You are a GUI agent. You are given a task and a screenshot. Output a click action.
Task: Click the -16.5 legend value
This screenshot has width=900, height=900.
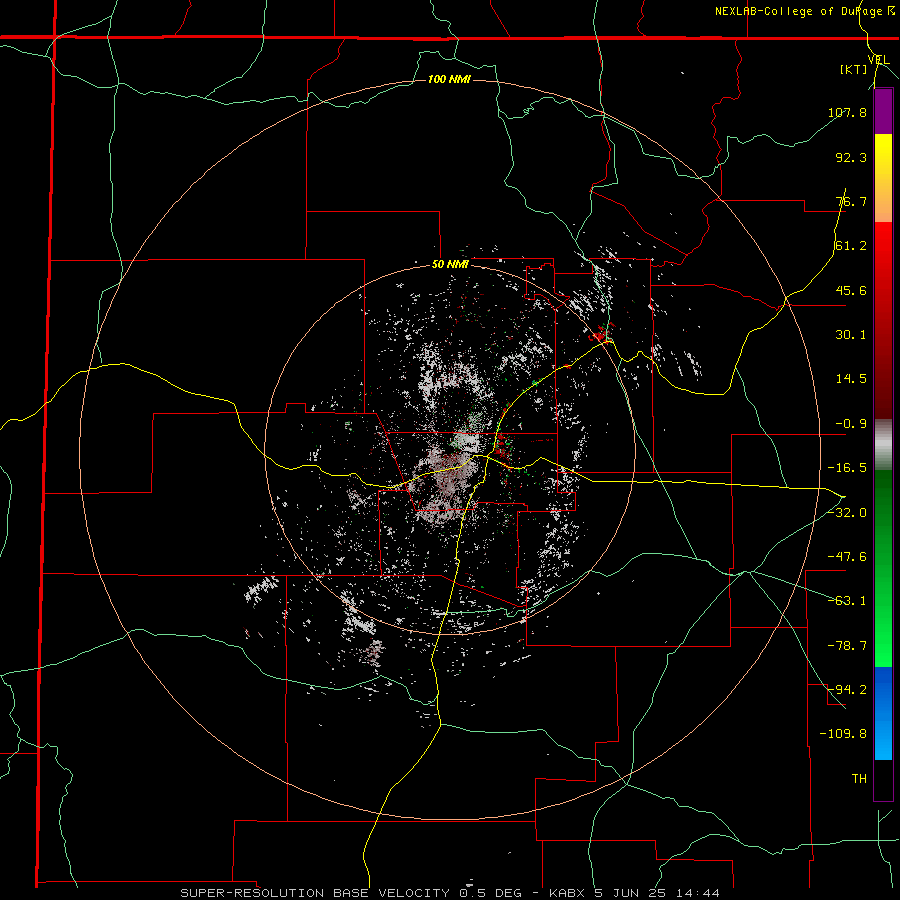point(847,468)
